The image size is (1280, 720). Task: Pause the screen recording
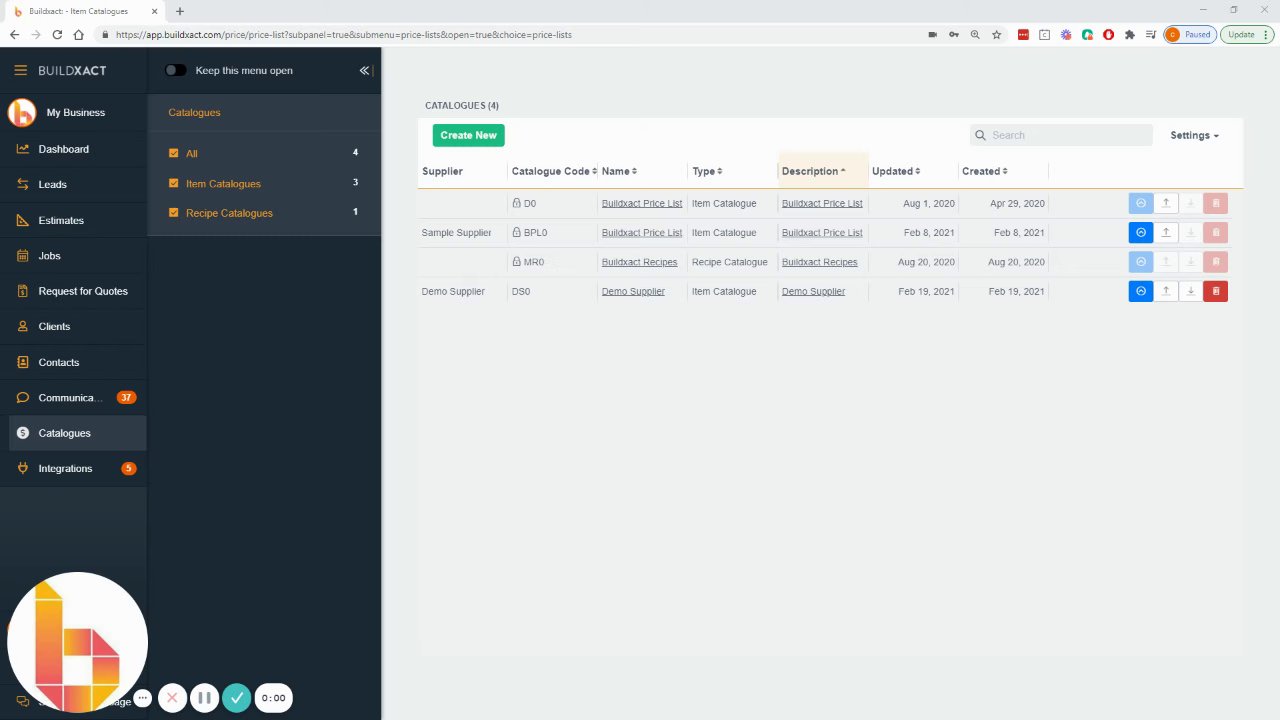tap(204, 698)
